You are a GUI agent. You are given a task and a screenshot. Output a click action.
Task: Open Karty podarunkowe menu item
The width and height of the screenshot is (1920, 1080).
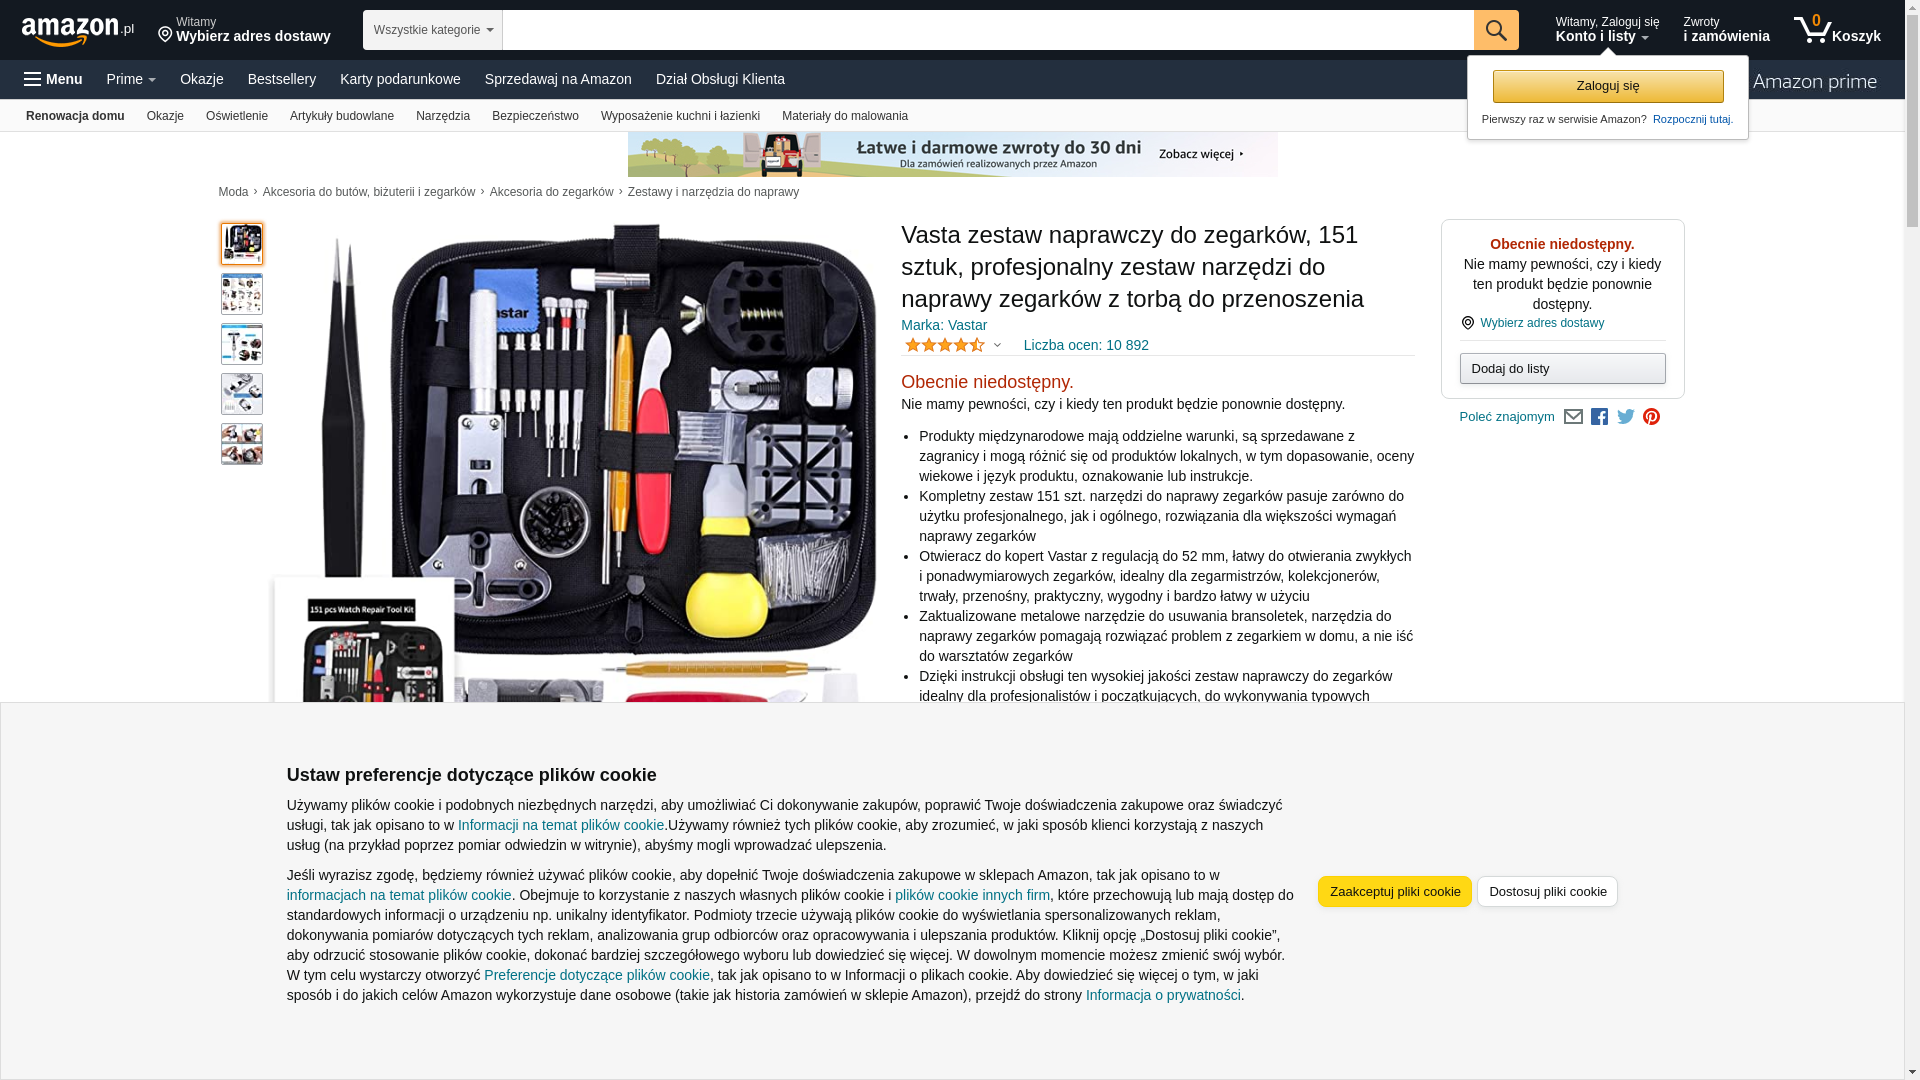point(400,79)
